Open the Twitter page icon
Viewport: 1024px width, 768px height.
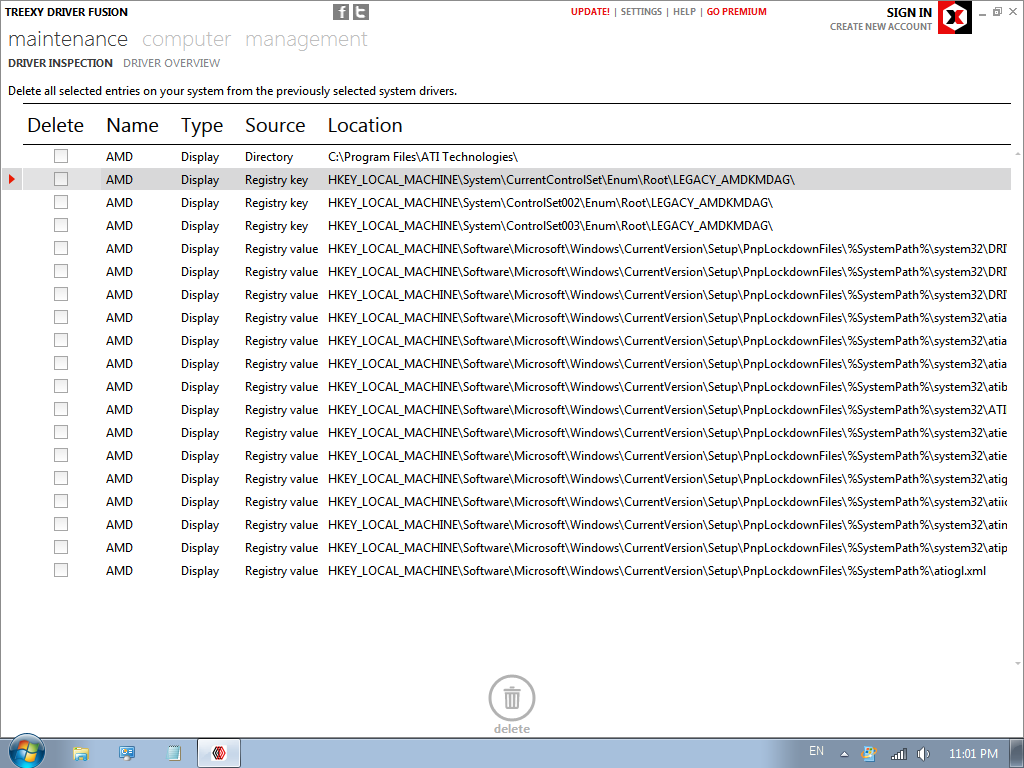pos(361,12)
